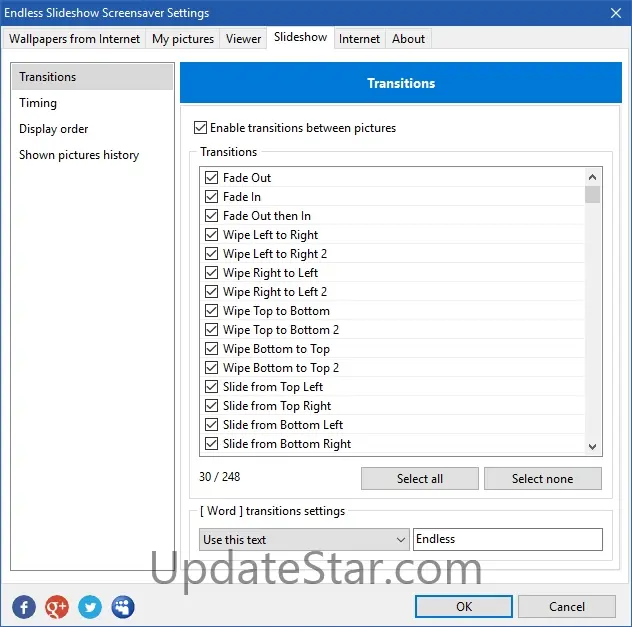Click the transitions list scroll up arrow
Screen dimensions: 632x627
point(592,177)
